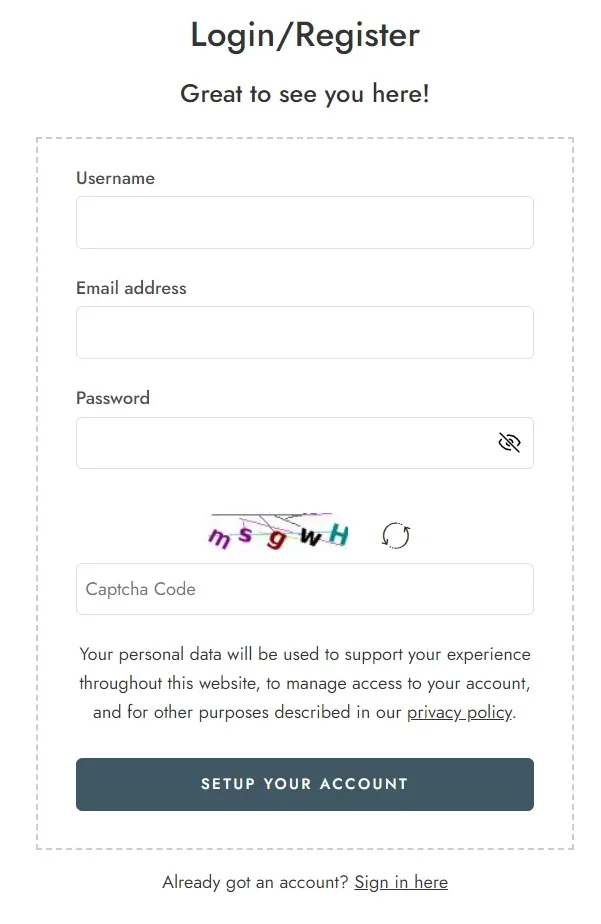Click the Username field label
The width and height of the screenshot is (601, 924).
click(x=115, y=178)
